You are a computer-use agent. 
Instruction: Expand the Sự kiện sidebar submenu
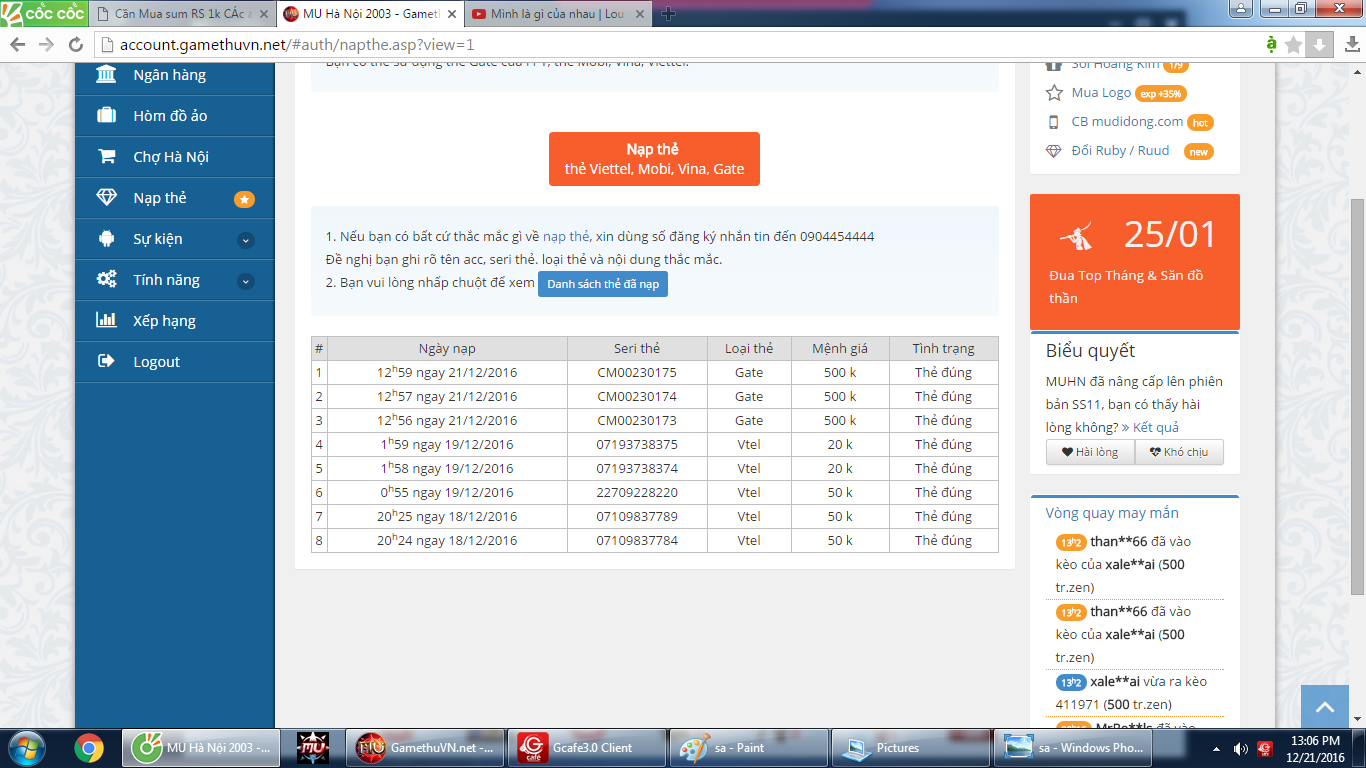(x=245, y=240)
